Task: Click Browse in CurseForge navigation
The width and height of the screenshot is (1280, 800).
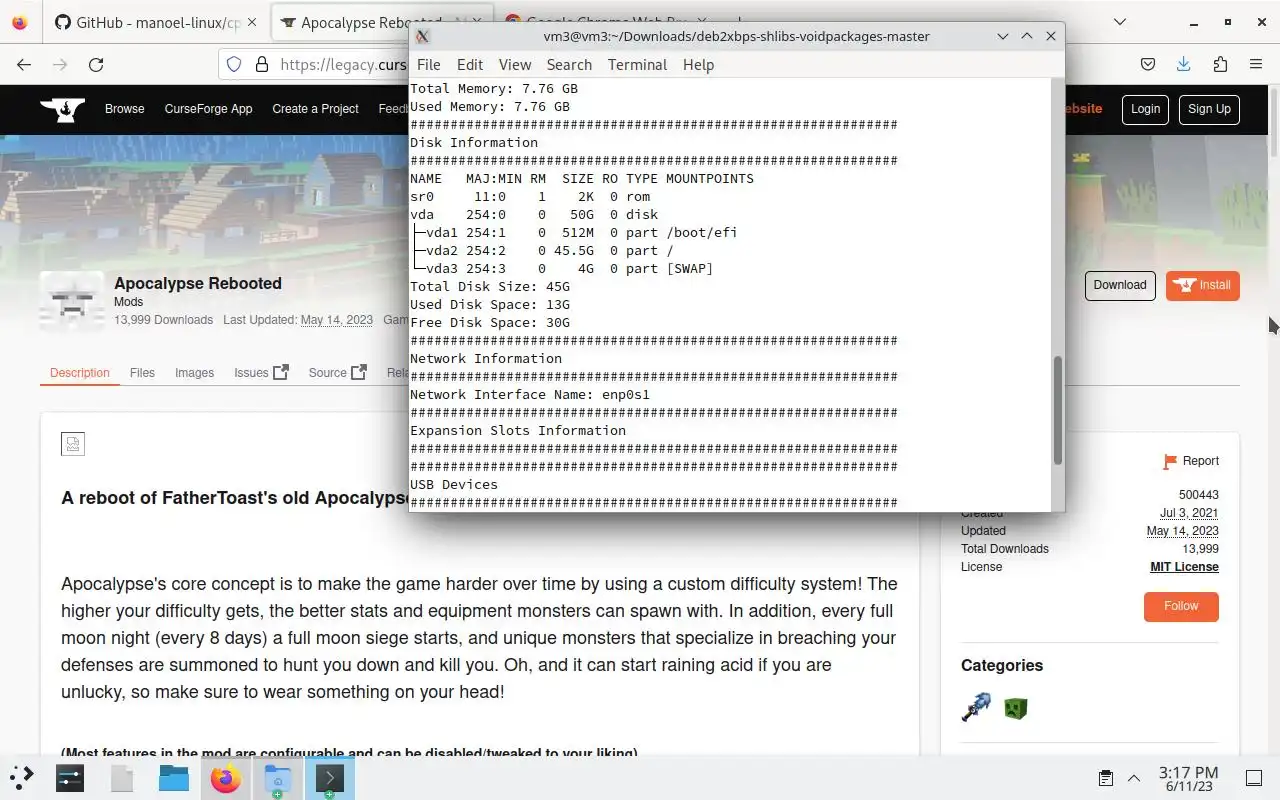Action: [124, 109]
